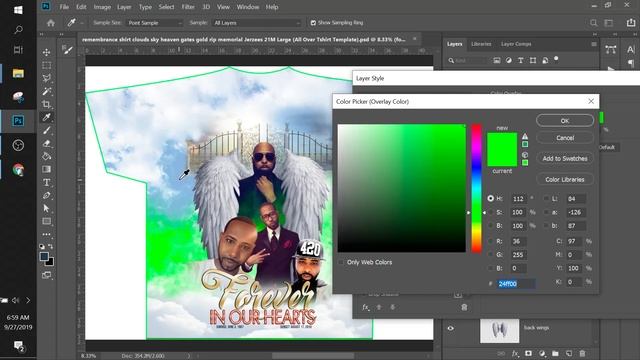Screen dimensions: 640x360
Task: Click the gamut warning triangle icon
Action: pyautogui.click(x=525, y=136)
